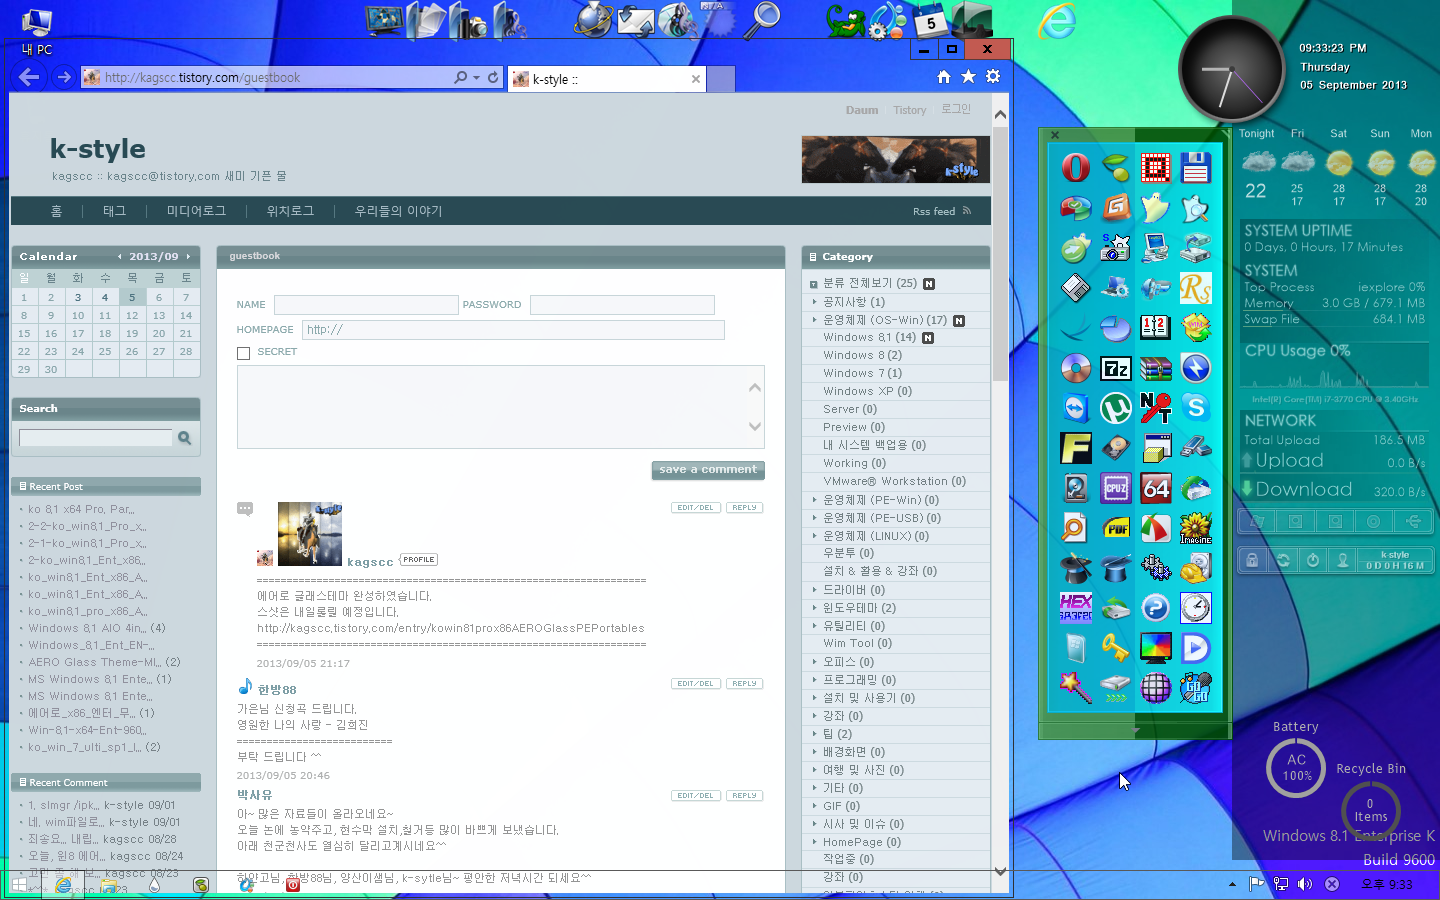Open the magnifier search dock icon
The height and width of the screenshot is (900, 1440).
coord(765,18)
